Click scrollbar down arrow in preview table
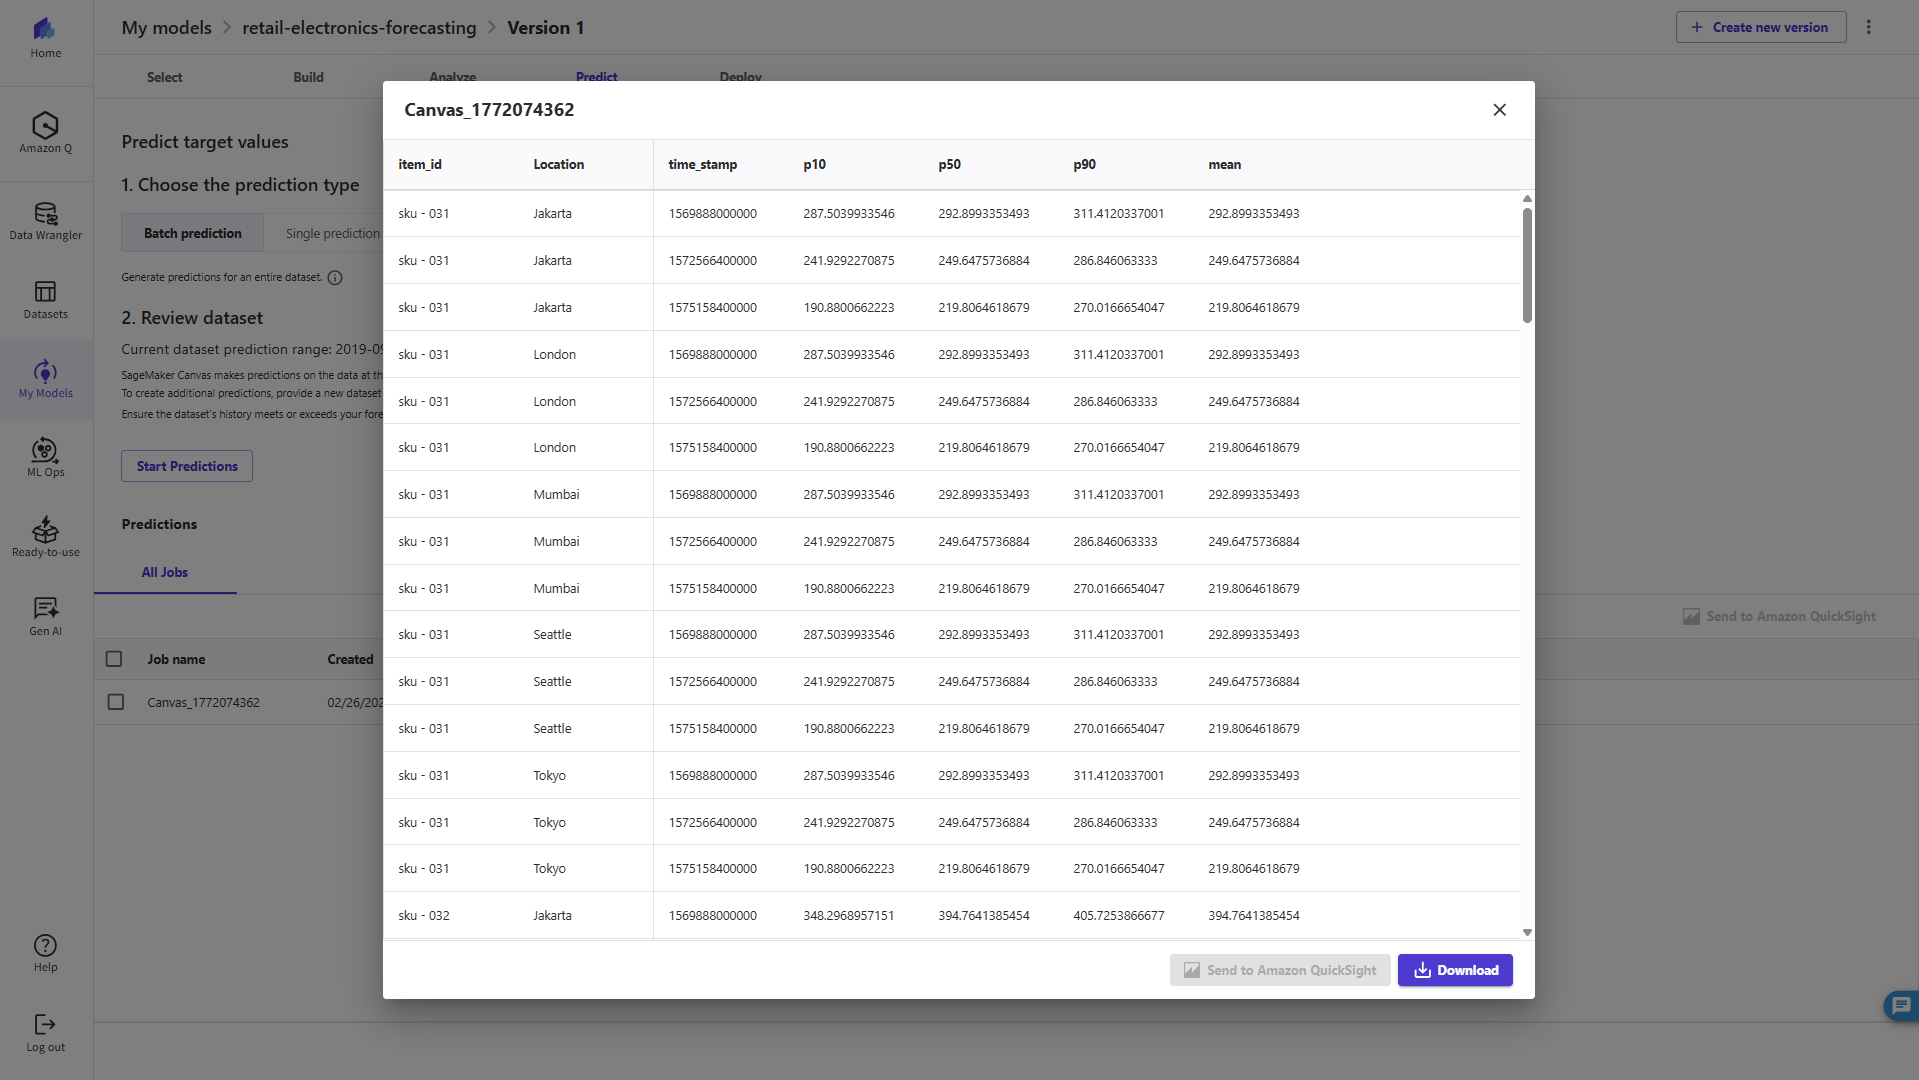This screenshot has width=1919, height=1080. [x=1527, y=932]
